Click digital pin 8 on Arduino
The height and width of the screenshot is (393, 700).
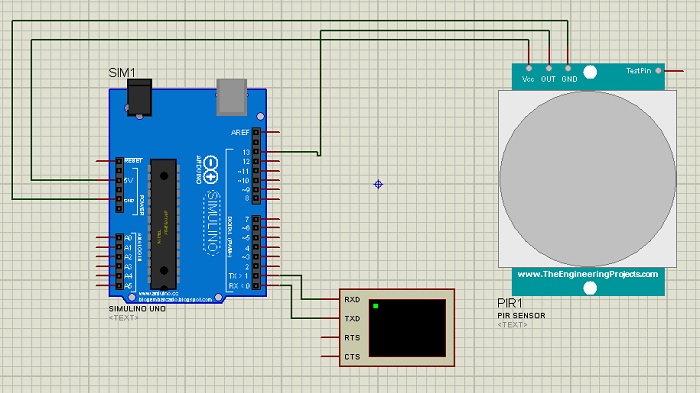[x=256, y=199]
